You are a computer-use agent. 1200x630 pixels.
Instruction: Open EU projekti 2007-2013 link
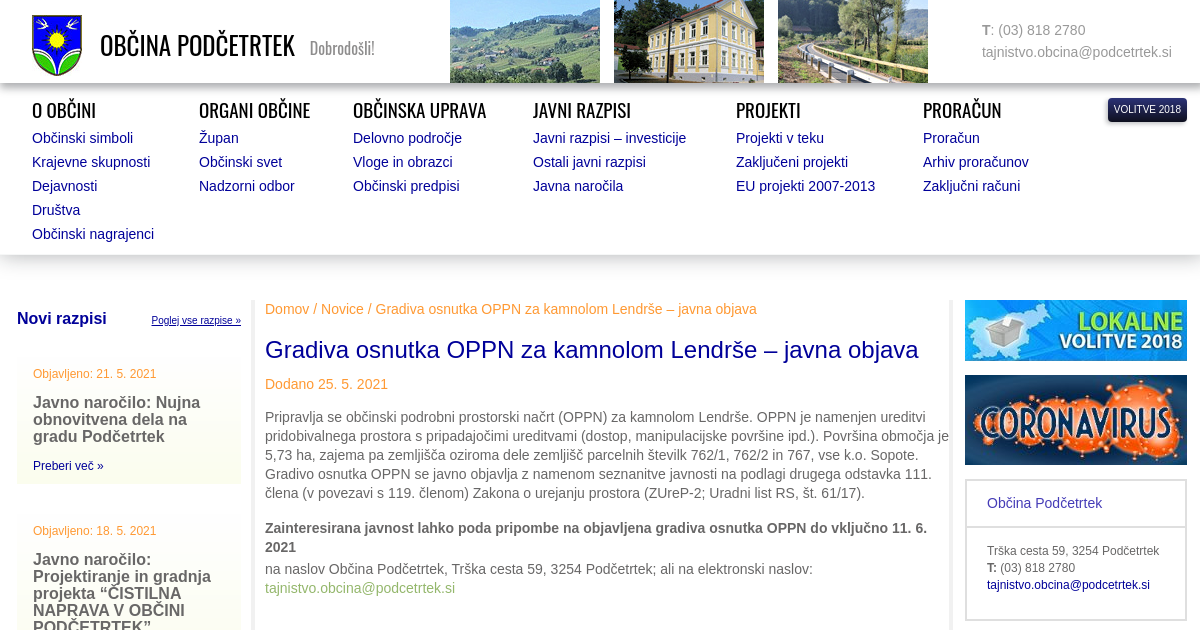pos(805,186)
